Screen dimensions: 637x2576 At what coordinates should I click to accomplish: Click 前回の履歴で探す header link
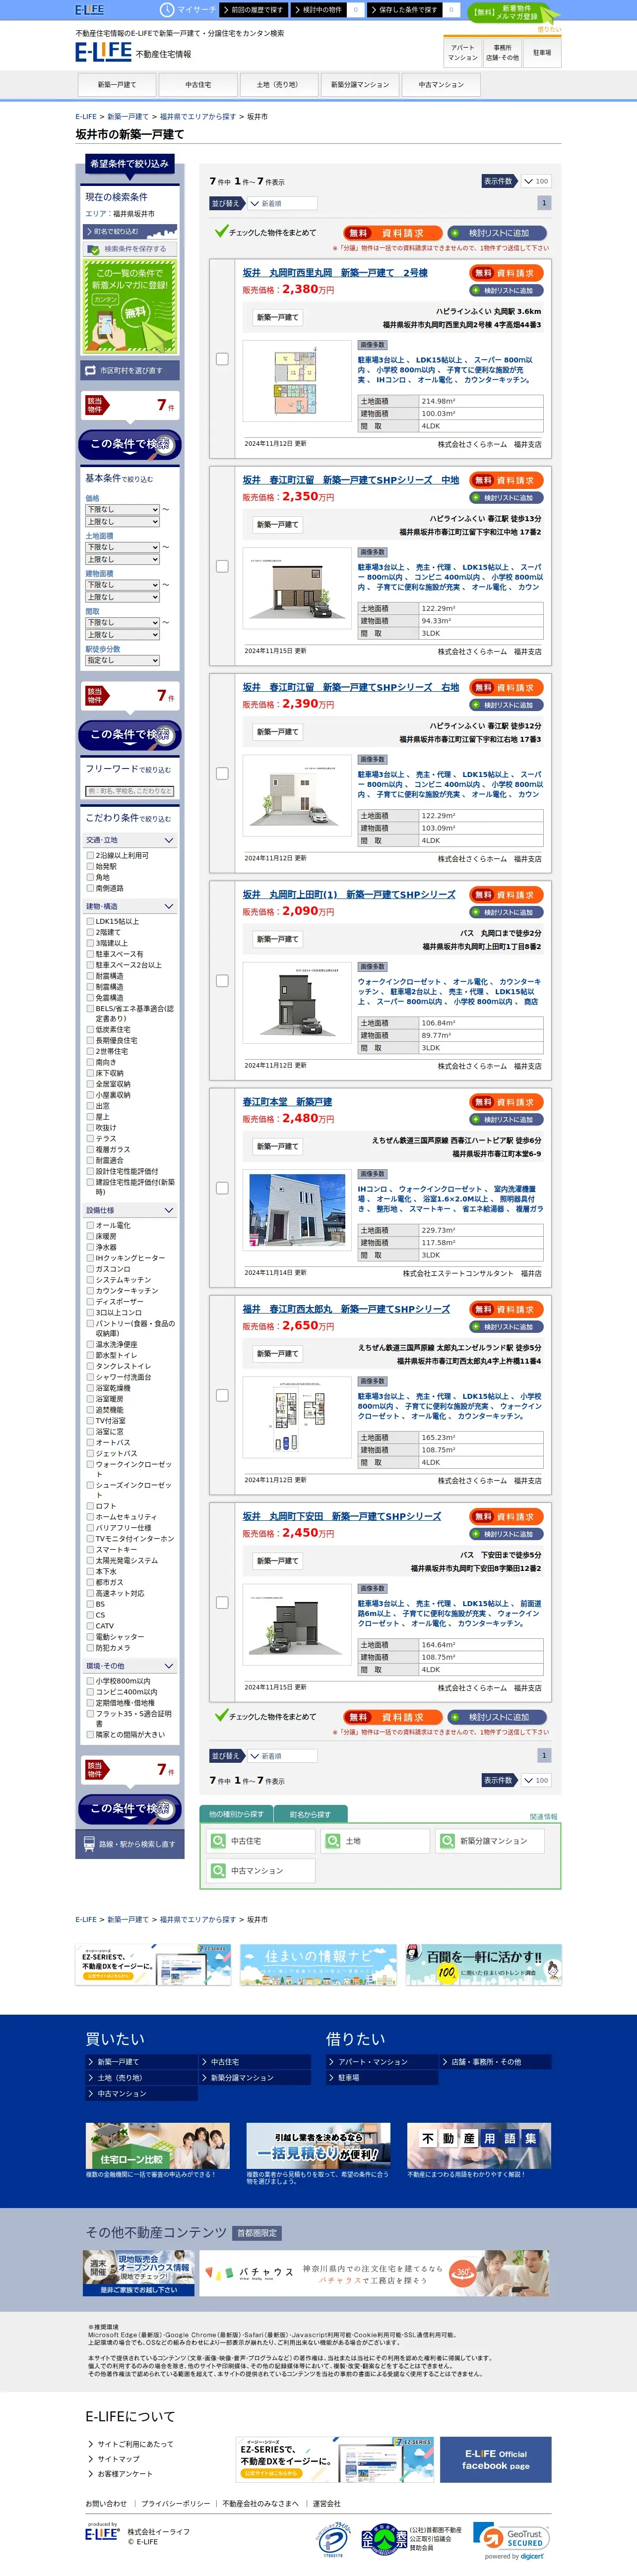click(254, 10)
